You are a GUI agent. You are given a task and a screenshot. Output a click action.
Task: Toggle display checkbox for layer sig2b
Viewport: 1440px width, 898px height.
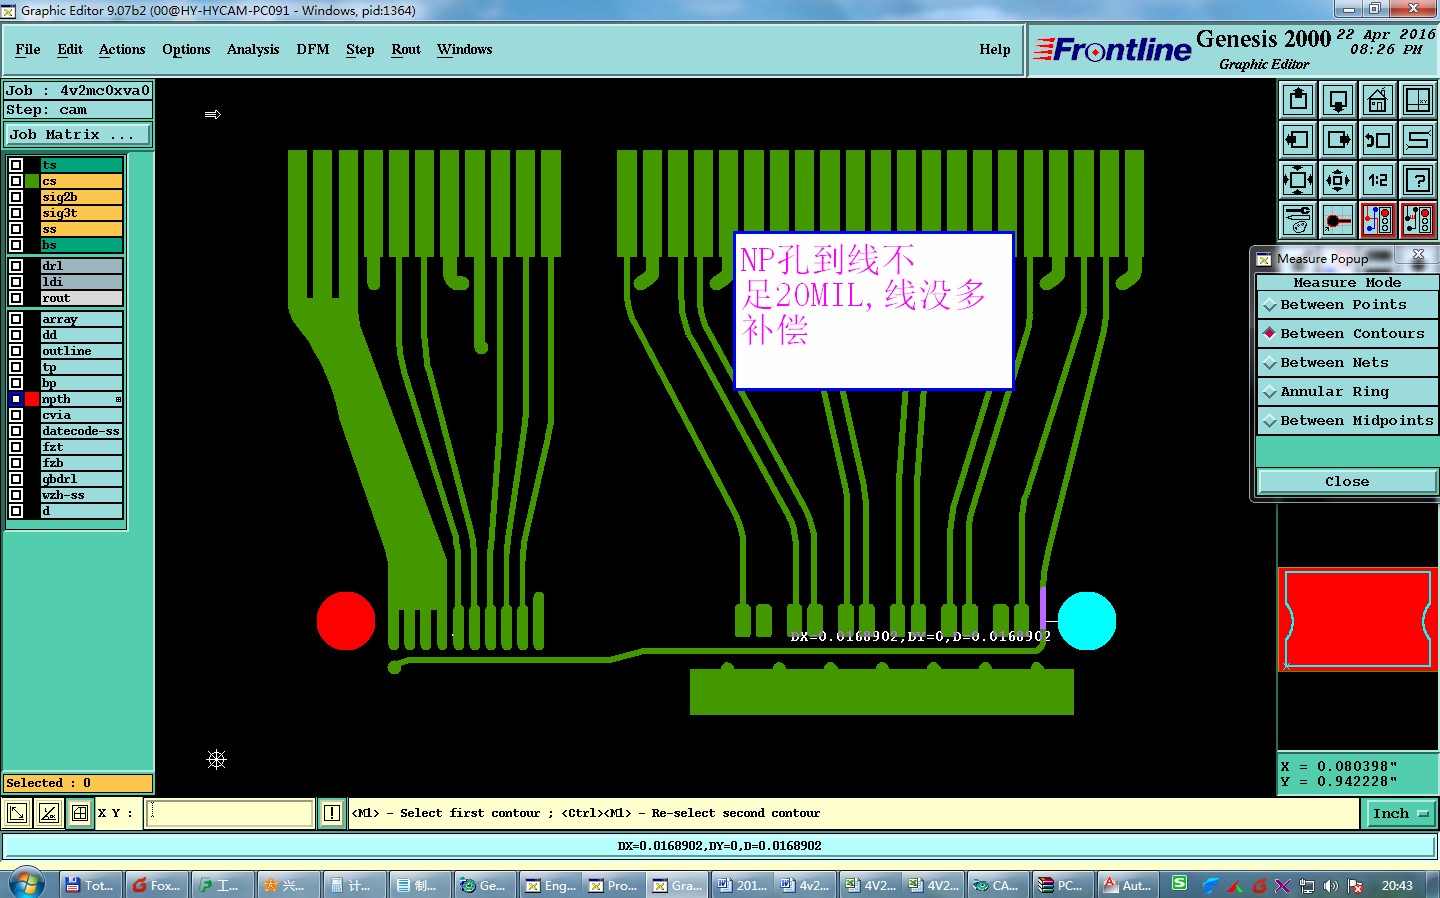[x=16, y=197]
